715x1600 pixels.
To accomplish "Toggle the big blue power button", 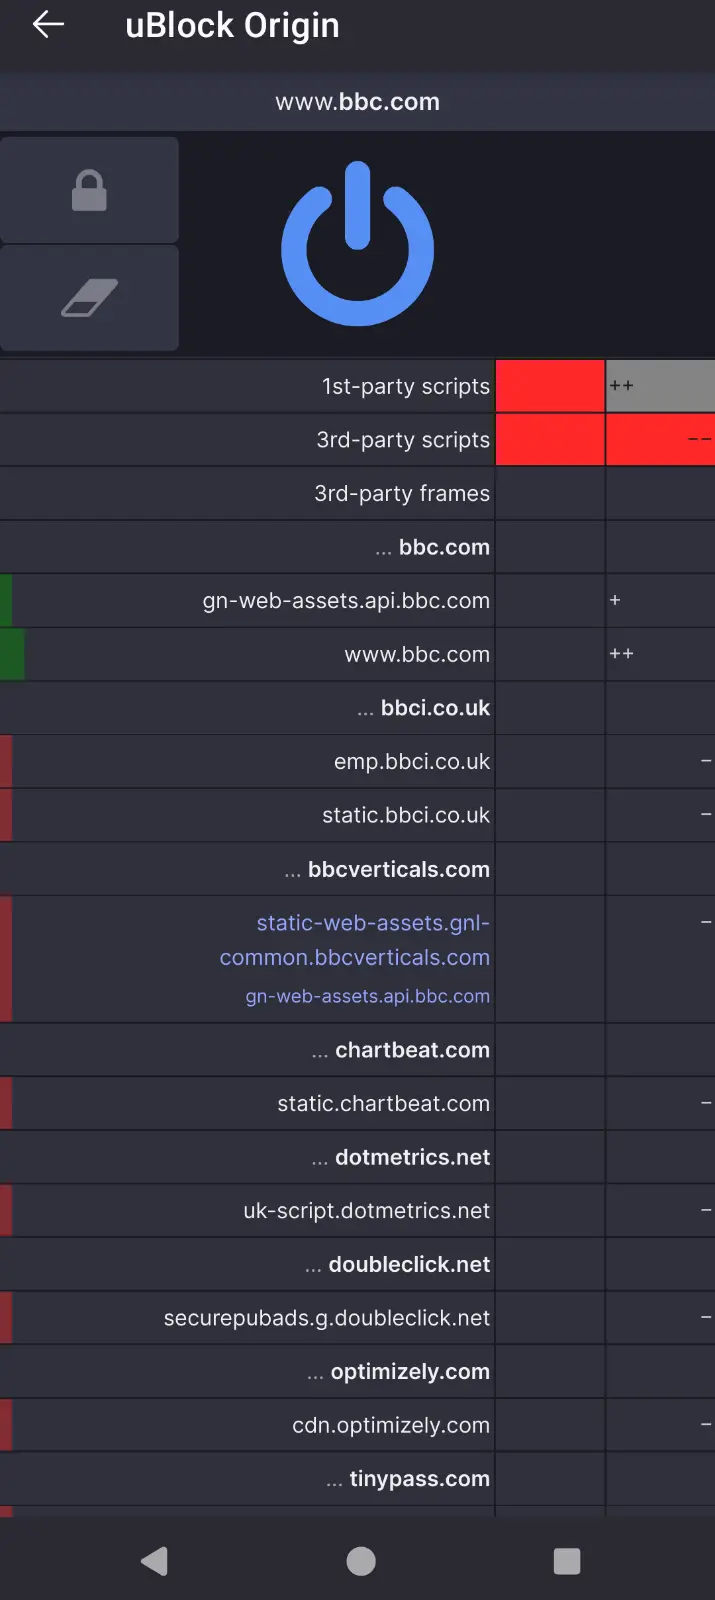I will tap(357, 245).
